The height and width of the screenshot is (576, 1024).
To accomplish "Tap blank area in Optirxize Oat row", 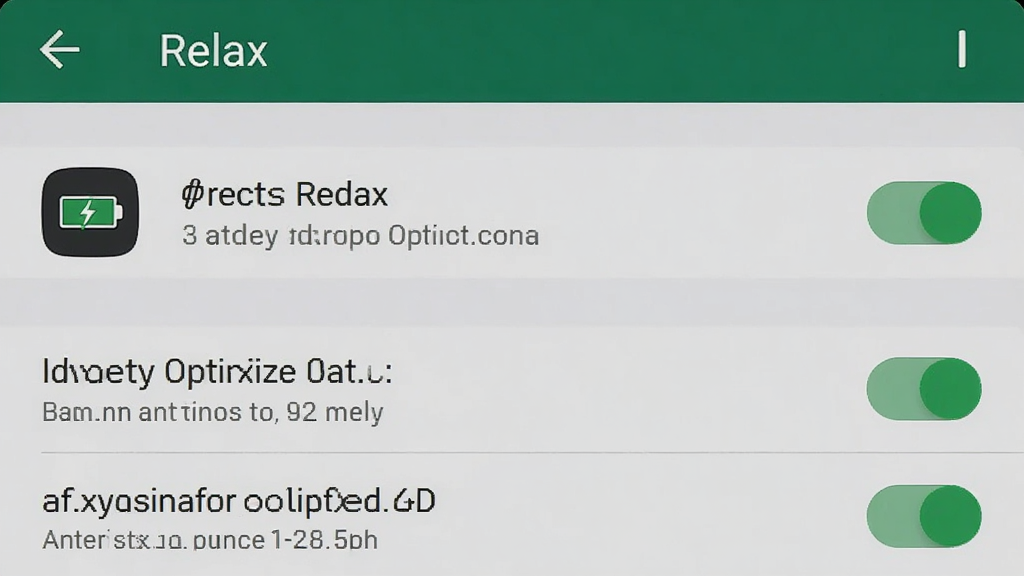I will pos(627,389).
